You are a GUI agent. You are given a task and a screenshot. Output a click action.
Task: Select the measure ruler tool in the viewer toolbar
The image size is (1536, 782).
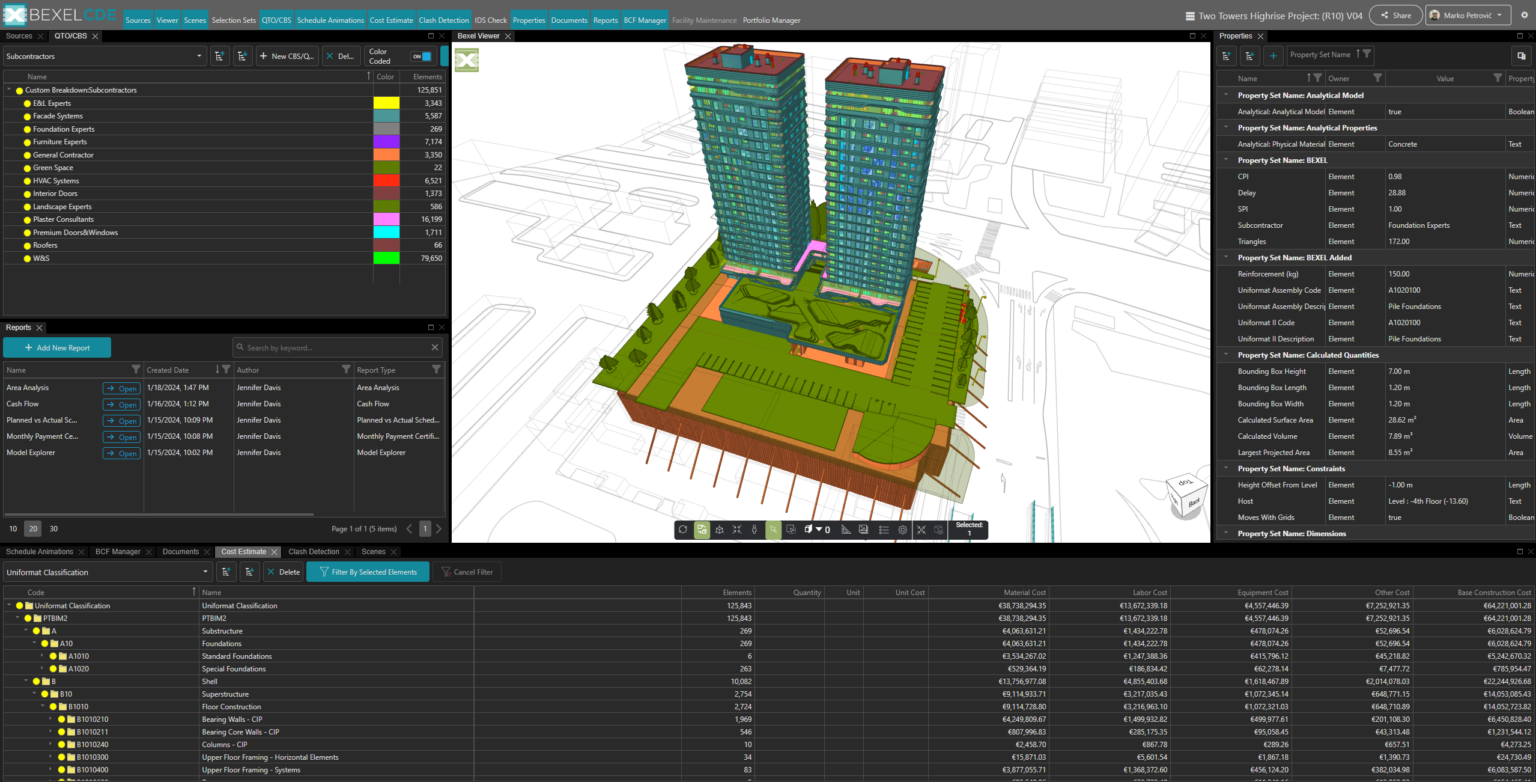point(845,529)
